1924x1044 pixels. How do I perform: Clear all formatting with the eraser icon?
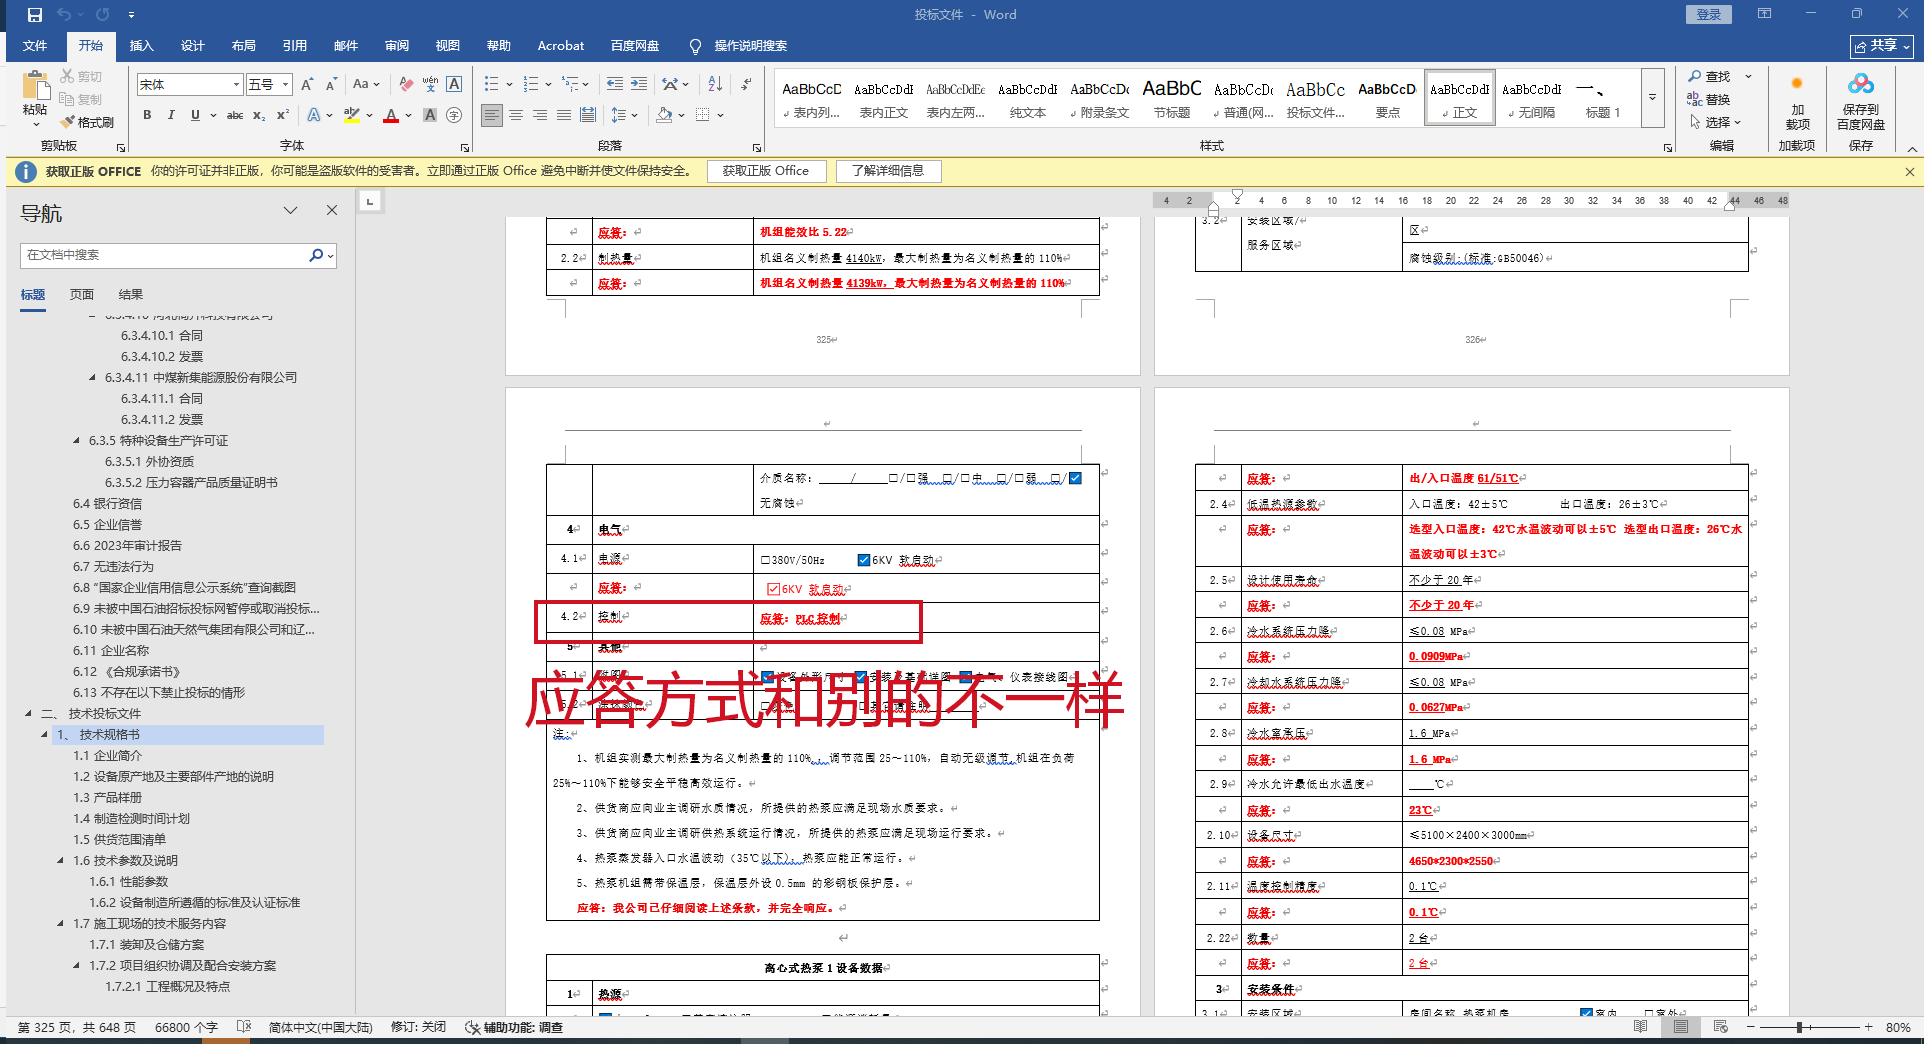coord(406,84)
